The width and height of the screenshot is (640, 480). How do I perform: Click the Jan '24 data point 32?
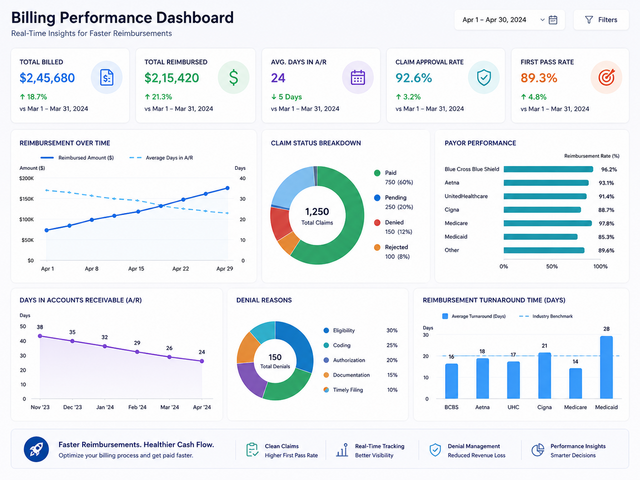coord(105,346)
